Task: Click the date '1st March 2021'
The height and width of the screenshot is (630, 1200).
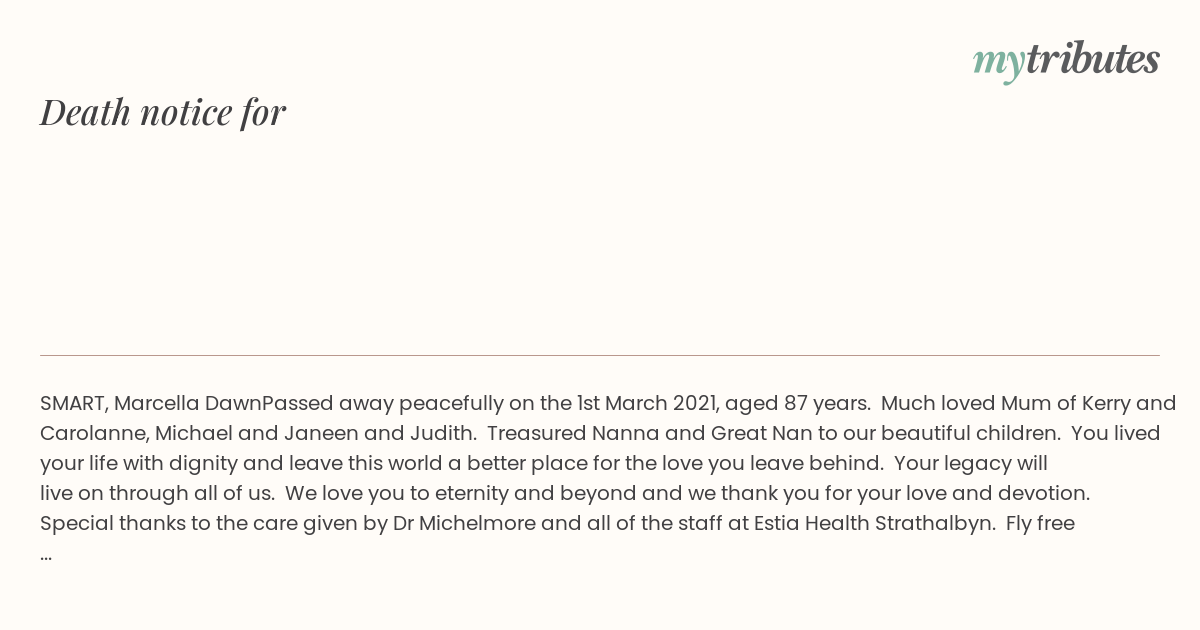Action: (x=647, y=404)
